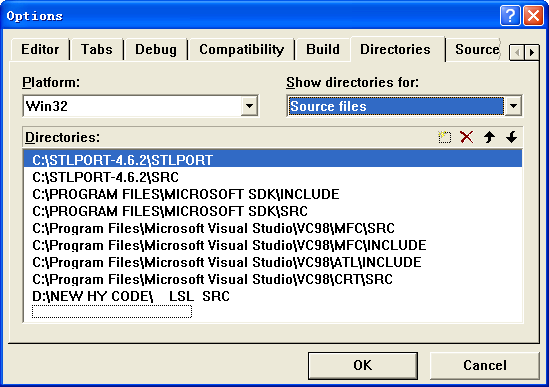Open the Build tab

coord(323,49)
